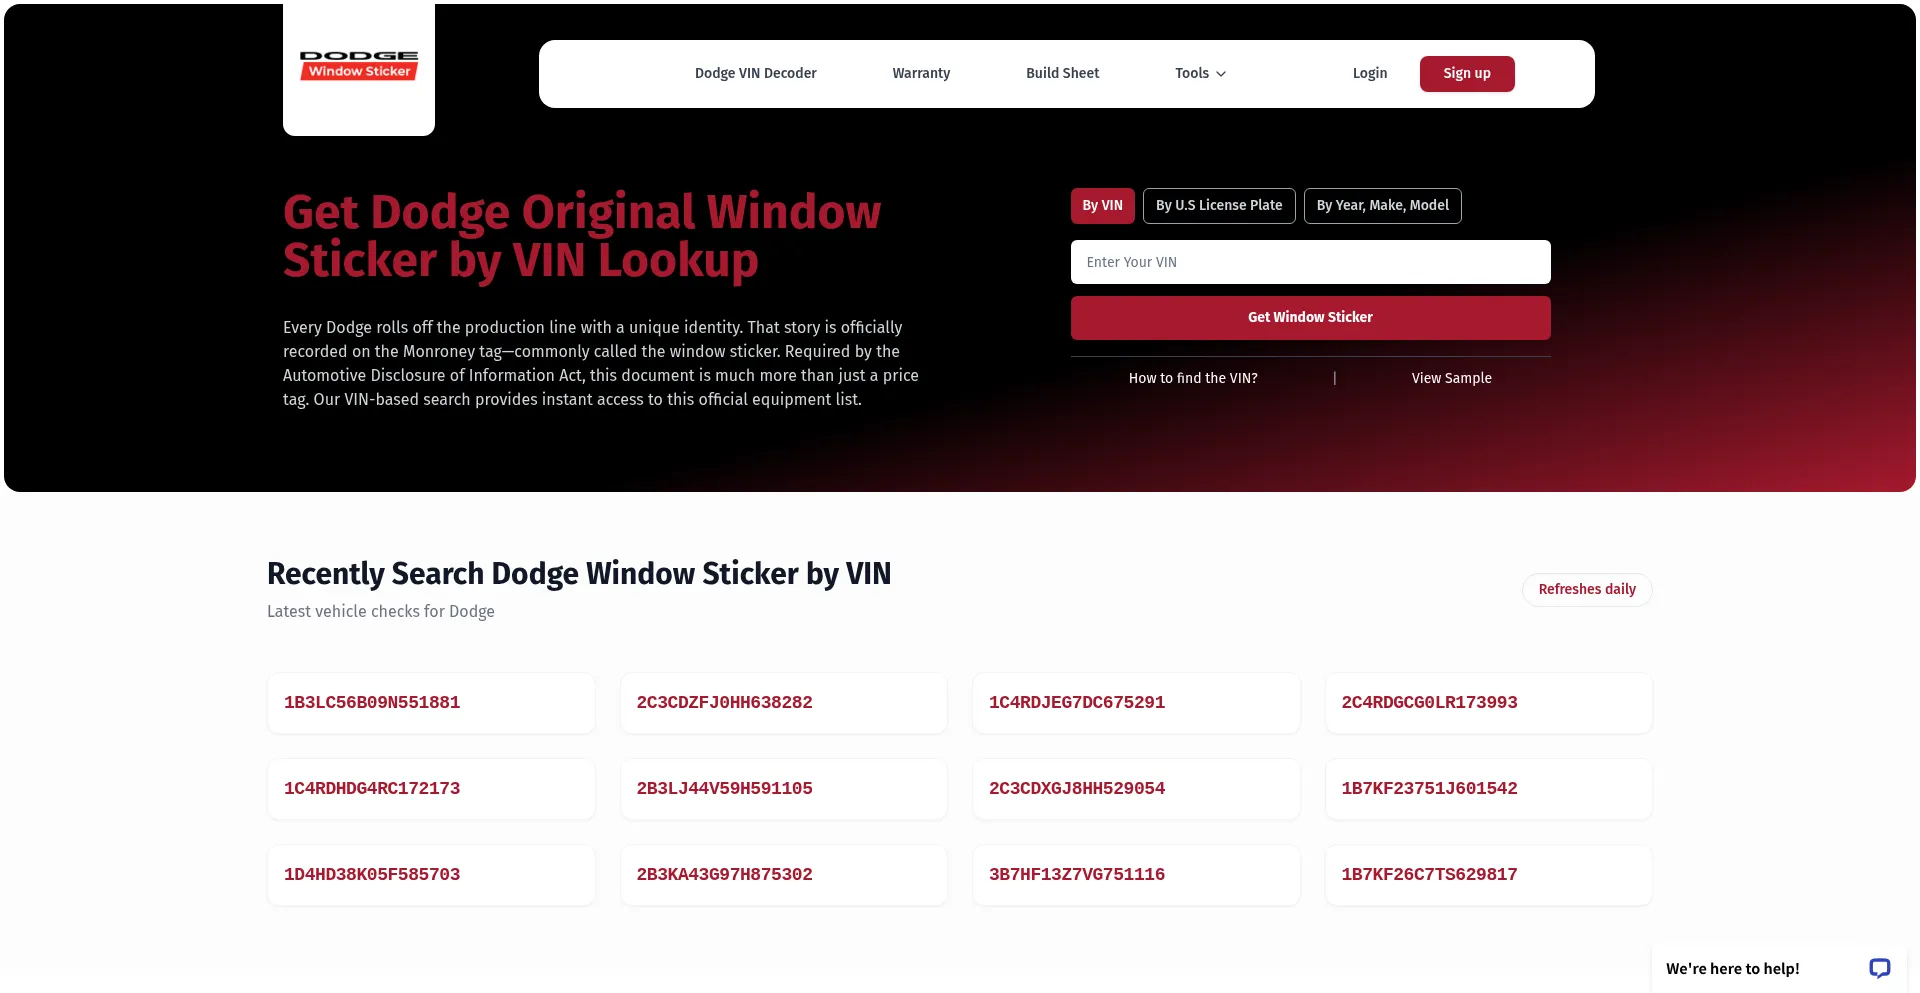Open VIN 3B7HF13Z7VG751116 card
Viewport: 1920px width, 993px height.
1136,875
